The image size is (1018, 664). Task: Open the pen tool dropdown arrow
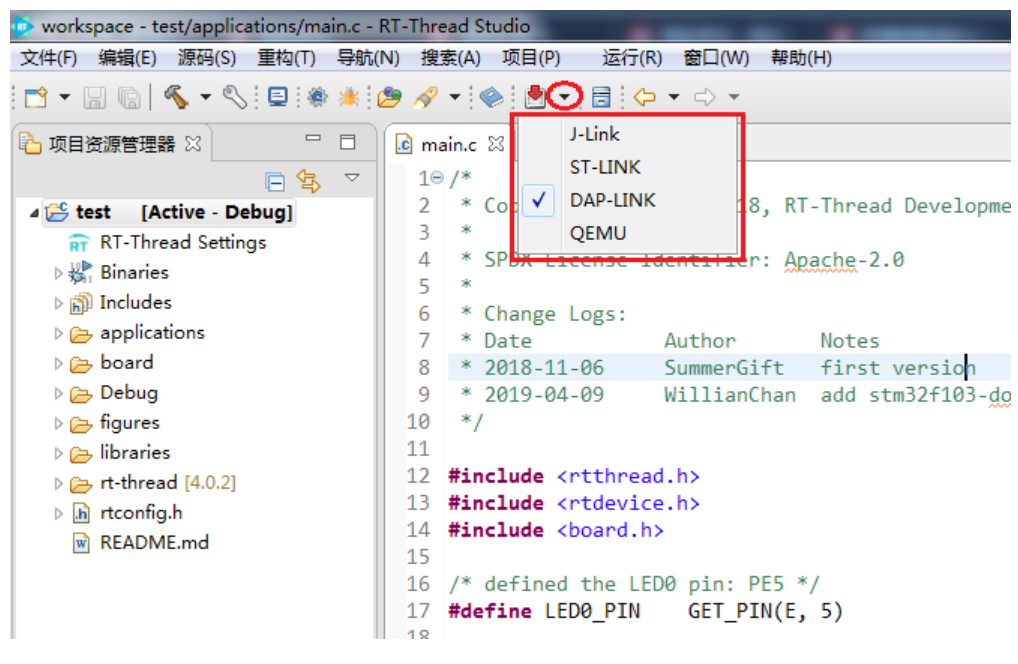click(455, 97)
